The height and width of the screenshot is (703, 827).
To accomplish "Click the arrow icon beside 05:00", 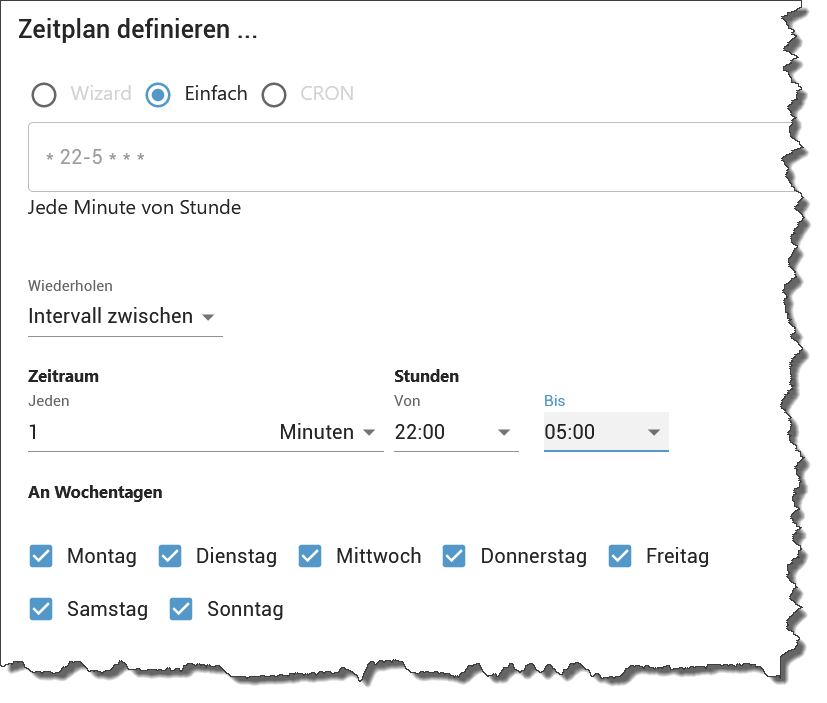I will pos(654,433).
